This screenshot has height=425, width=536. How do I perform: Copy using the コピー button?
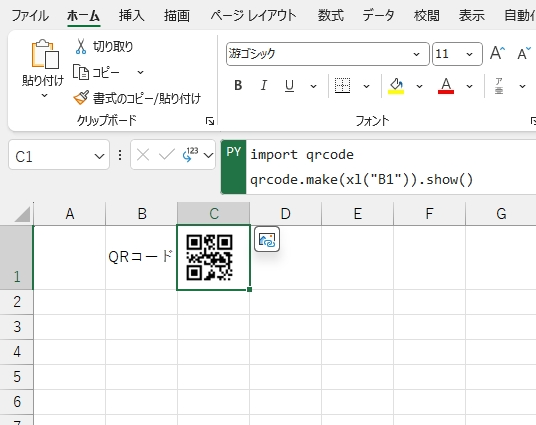pyautogui.click(x=96, y=72)
